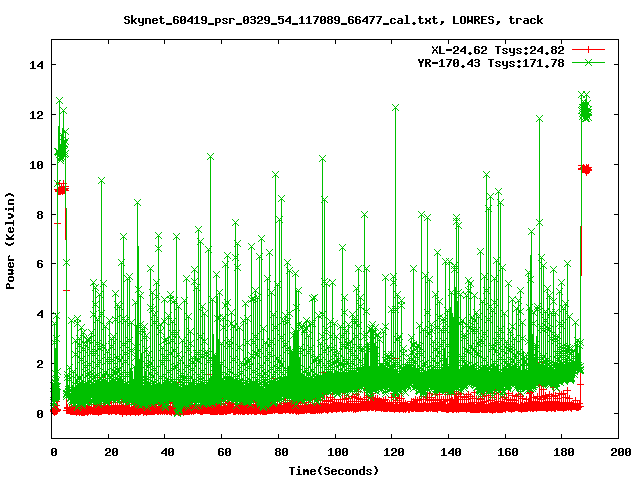Image resolution: width=640 pixels, height=480 pixels.
Task: Click the Time(Seconds) x-axis label
Action: tap(334, 471)
